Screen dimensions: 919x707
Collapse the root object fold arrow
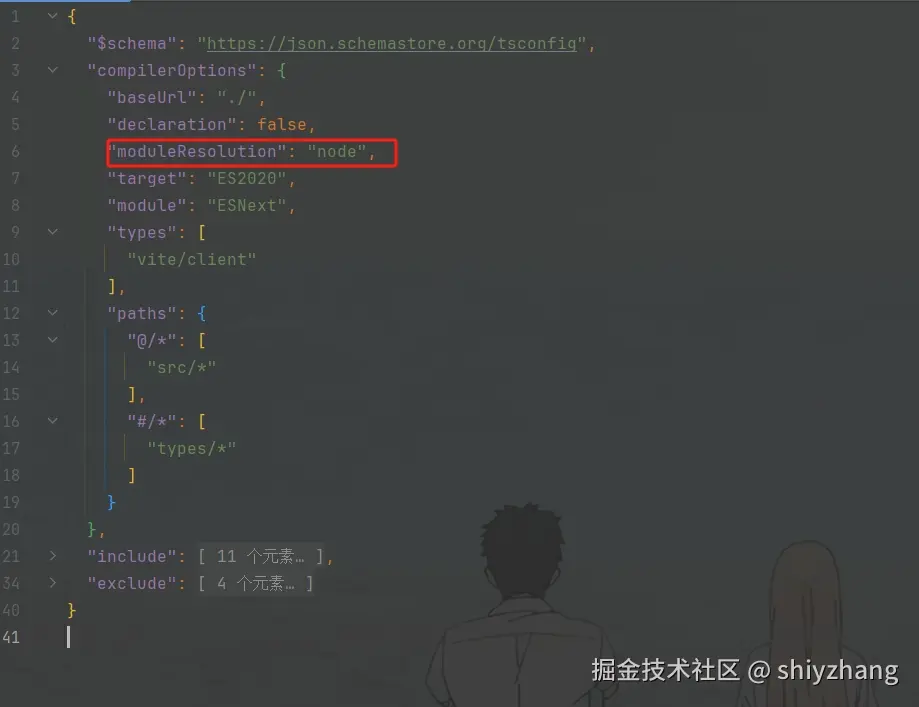pyautogui.click(x=53, y=16)
